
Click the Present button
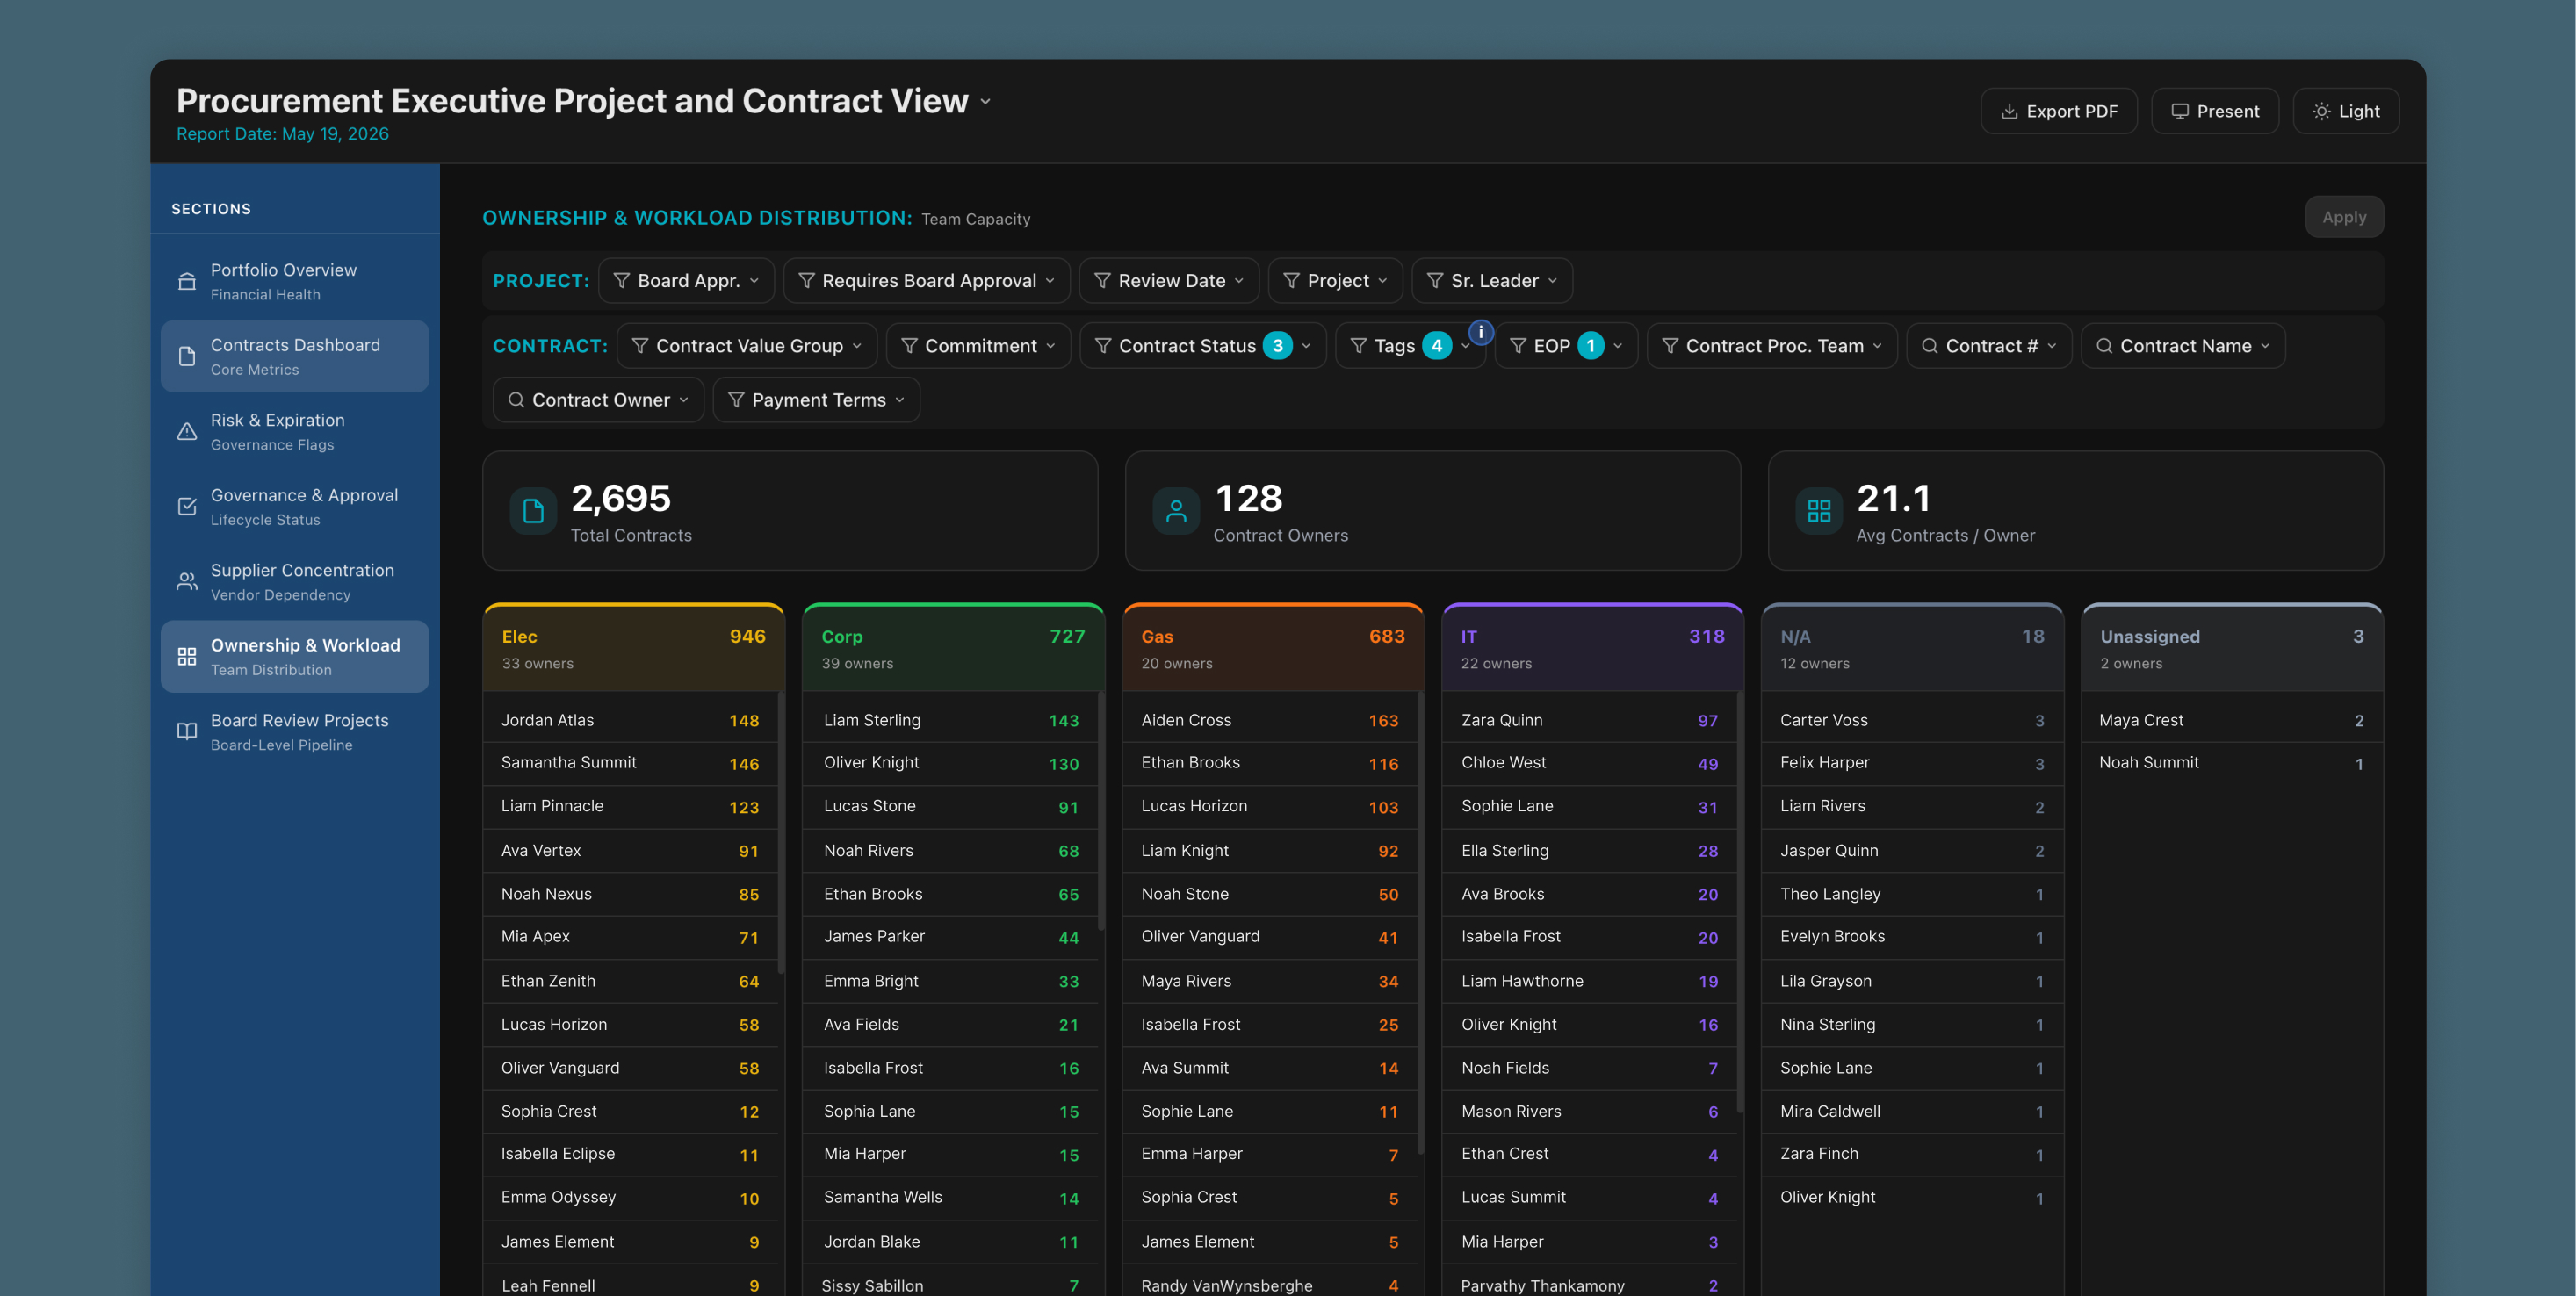(x=2215, y=111)
